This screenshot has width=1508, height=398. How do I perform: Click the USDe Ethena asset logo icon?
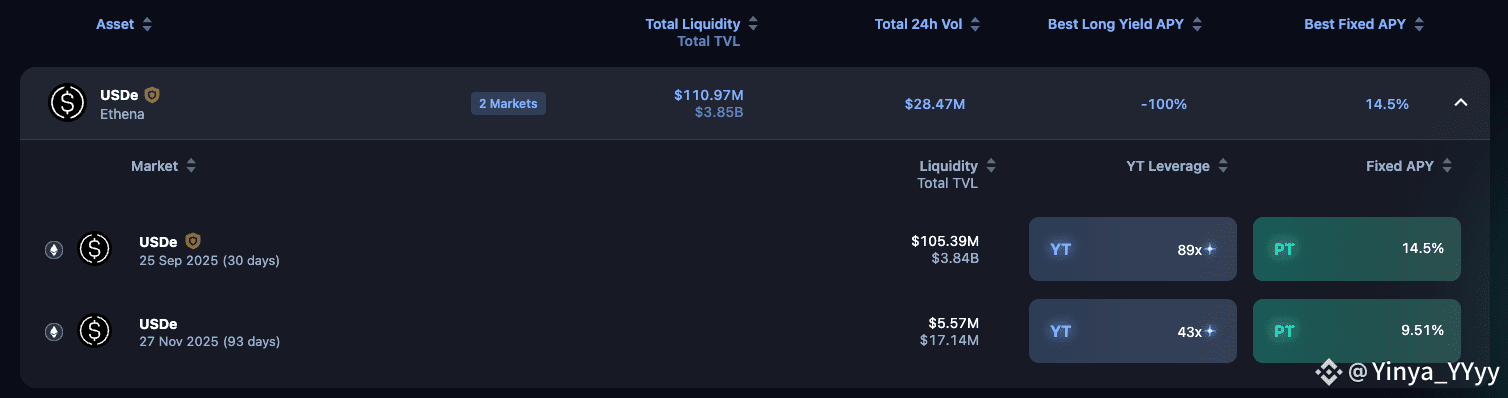pyautogui.click(x=68, y=103)
